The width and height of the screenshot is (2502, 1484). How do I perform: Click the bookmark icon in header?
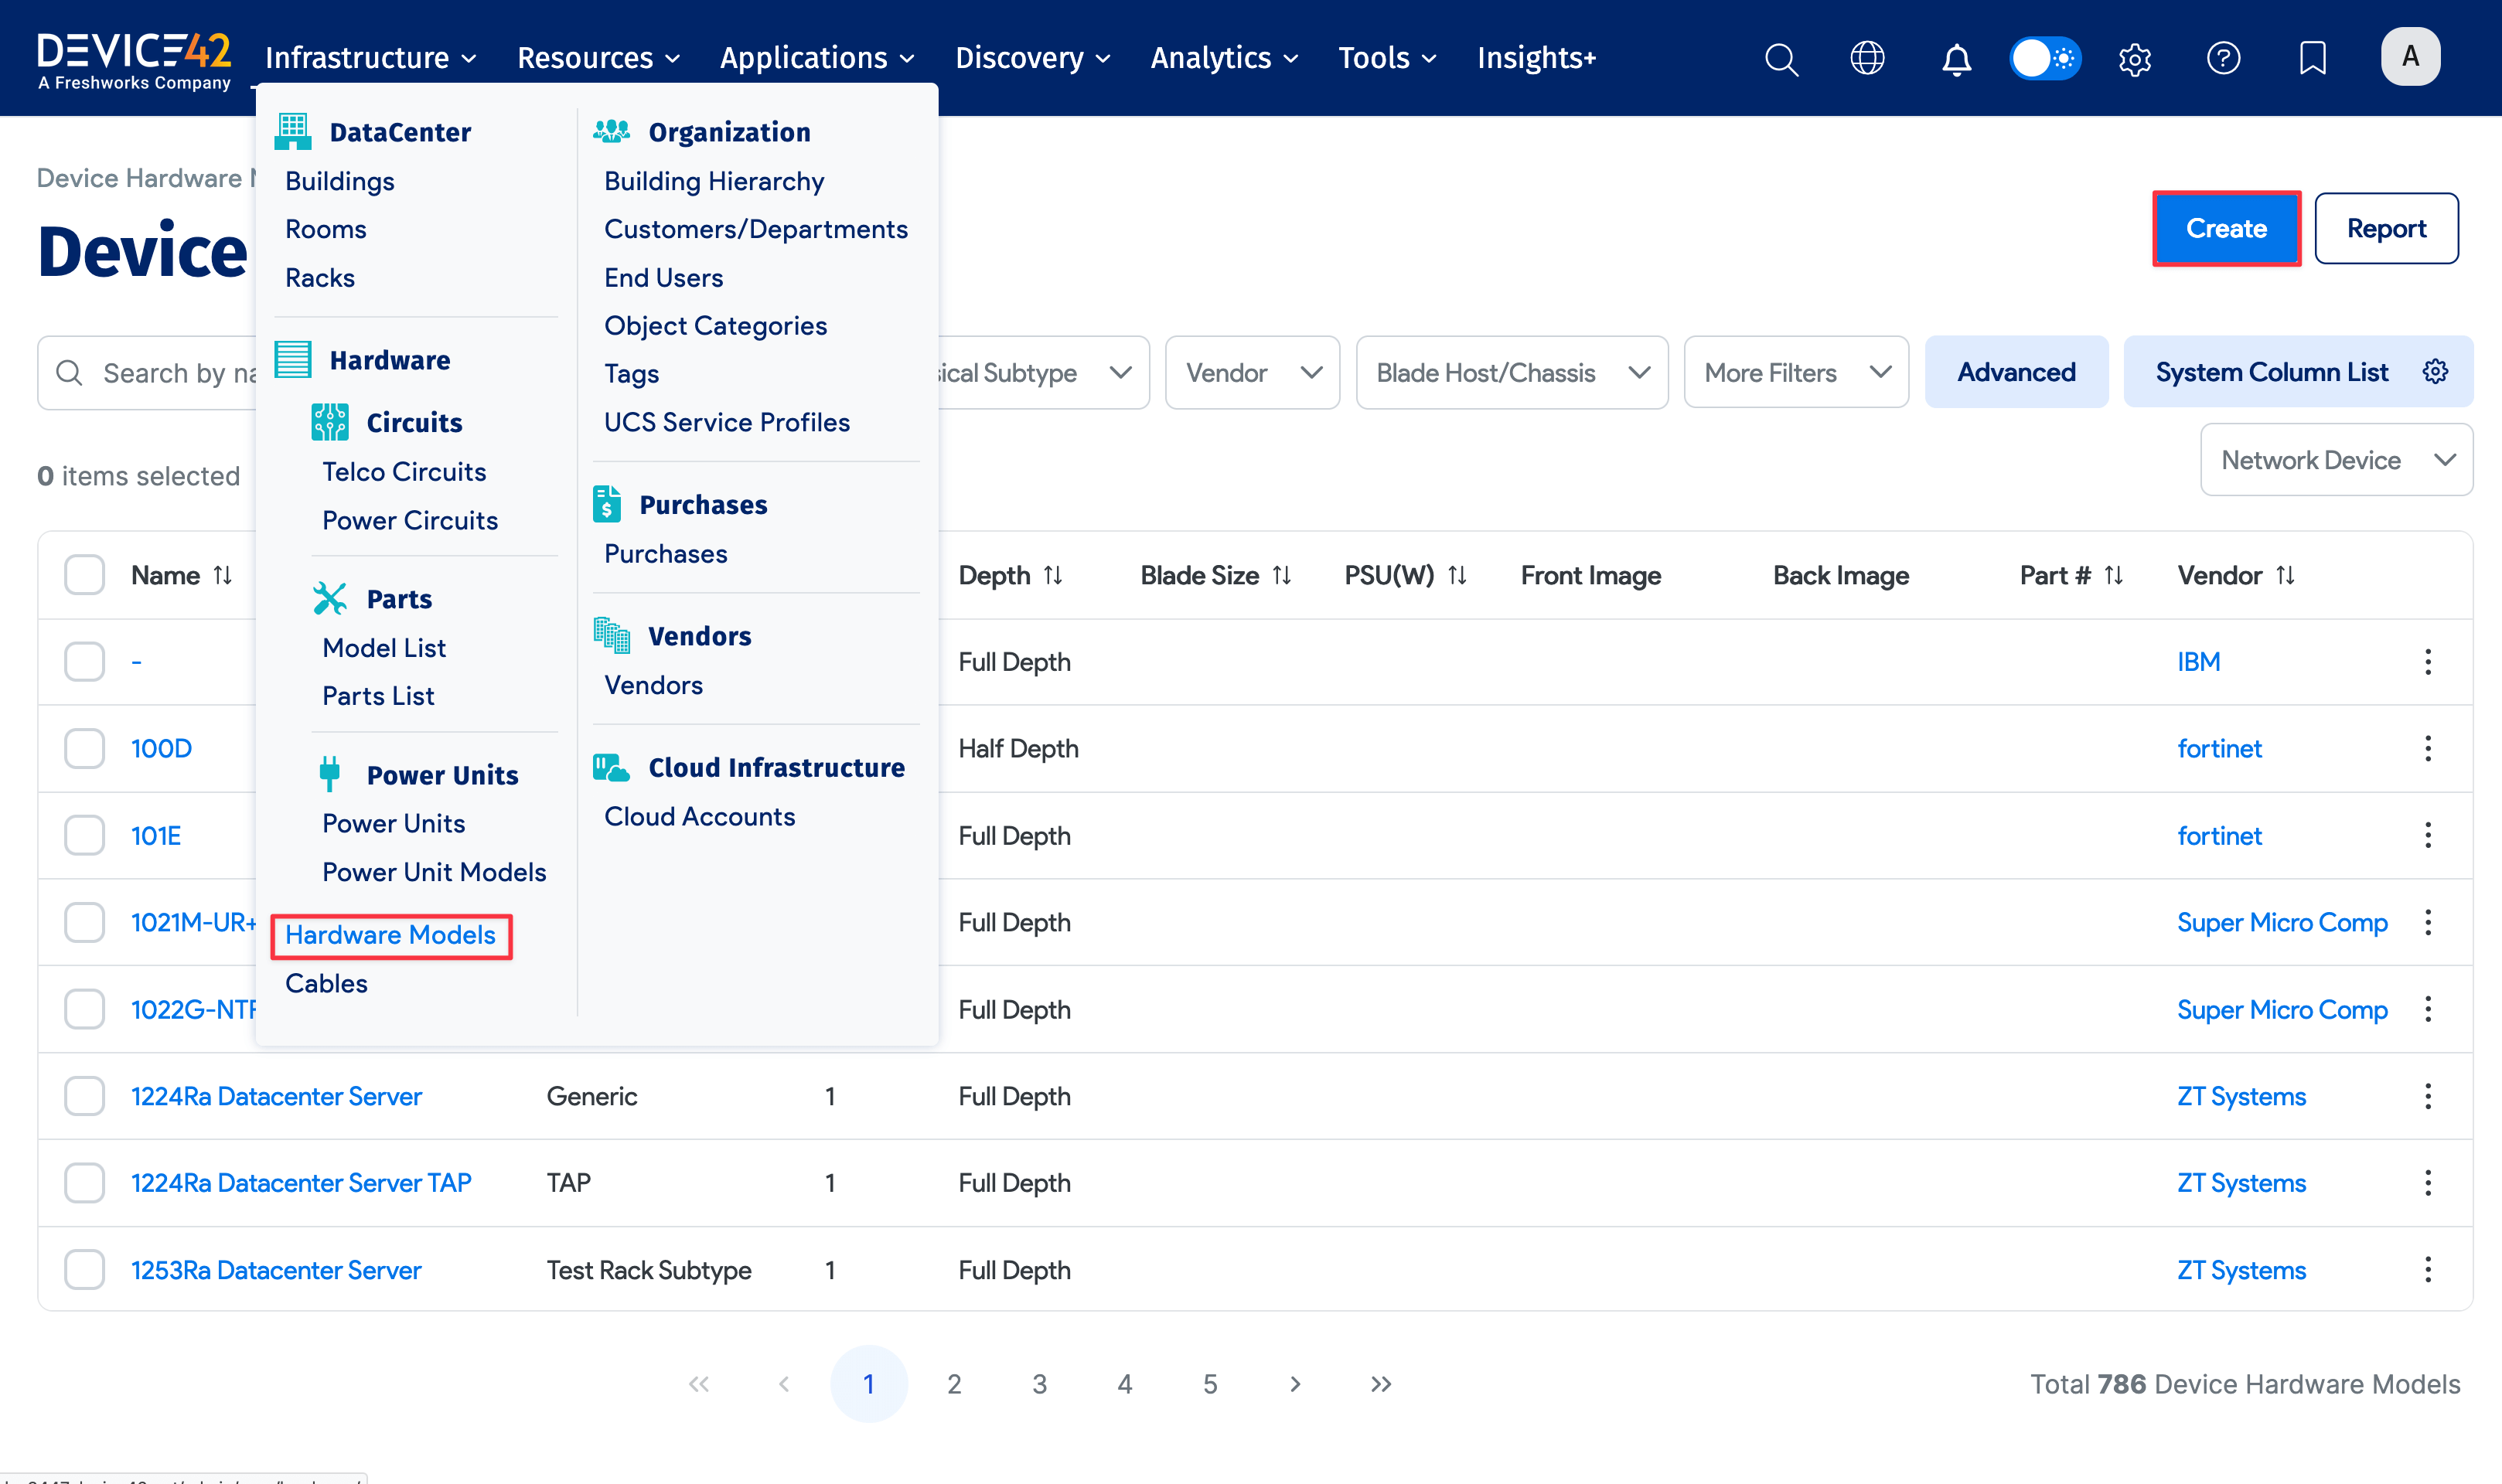click(2312, 58)
